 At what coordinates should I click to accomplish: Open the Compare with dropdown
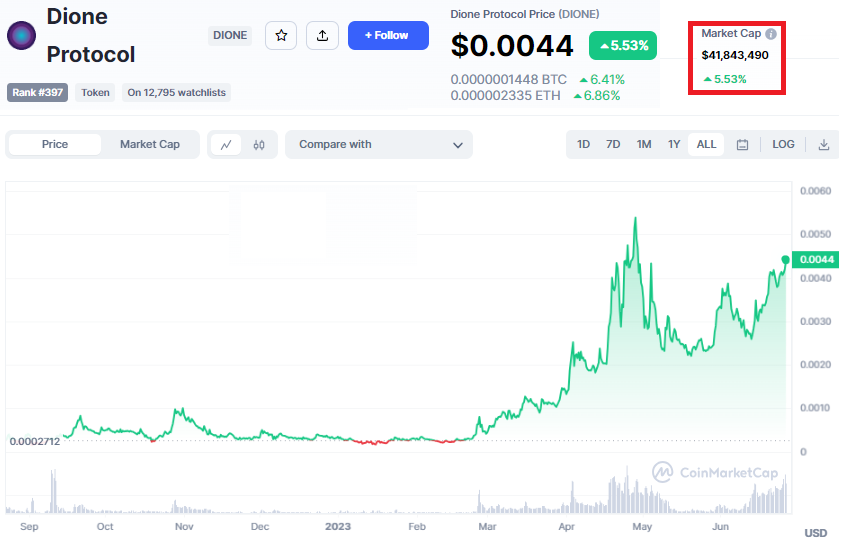tap(379, 145)
